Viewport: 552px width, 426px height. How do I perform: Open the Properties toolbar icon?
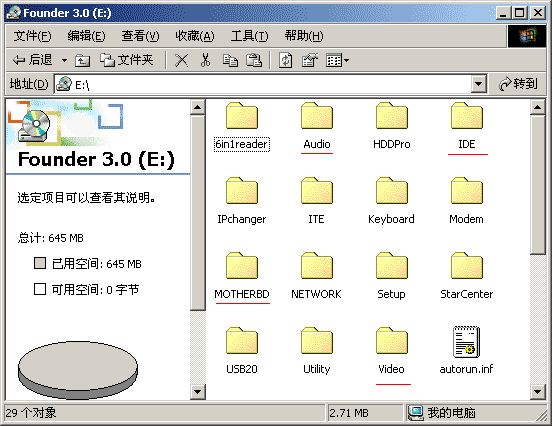[x=310, y=60]
